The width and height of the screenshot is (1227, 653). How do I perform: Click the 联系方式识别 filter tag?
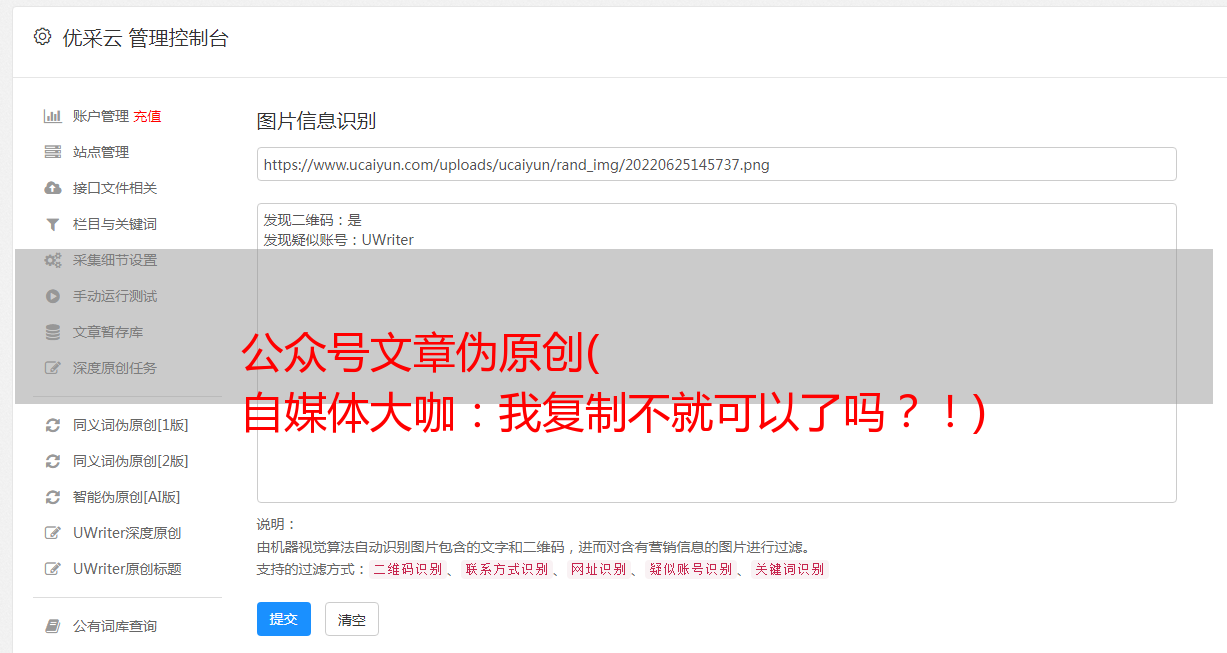(506, 569)
